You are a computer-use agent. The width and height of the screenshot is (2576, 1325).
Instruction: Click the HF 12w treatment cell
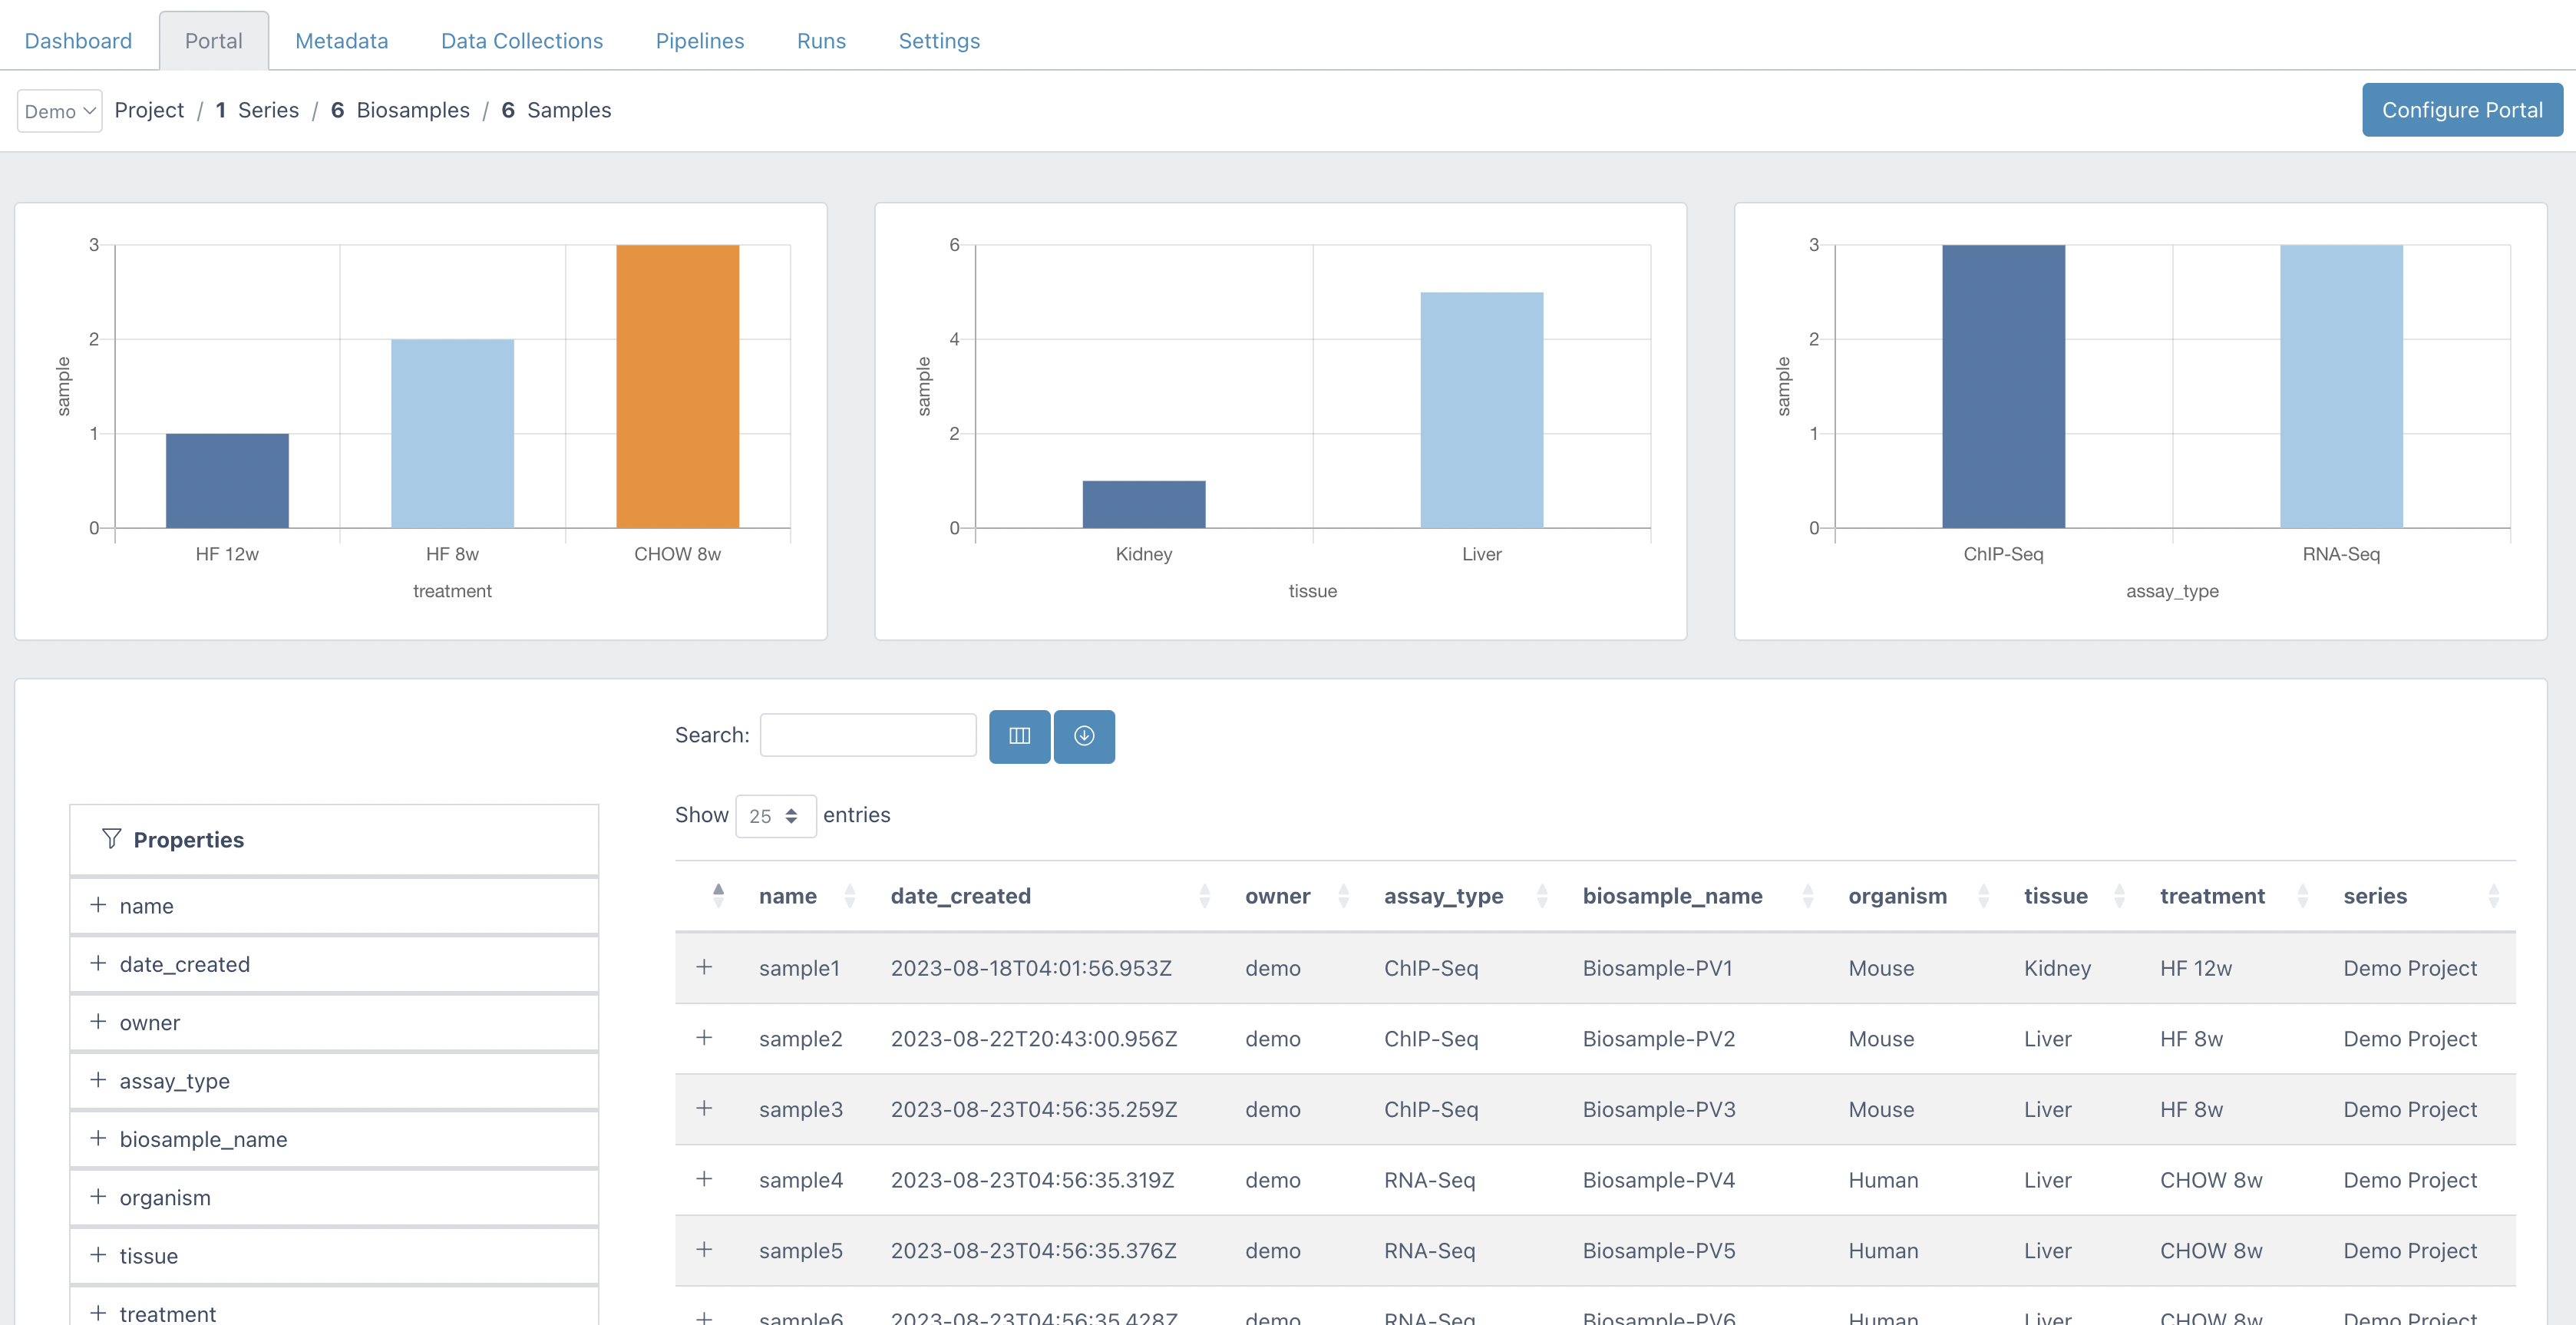click(x=2195, y=968)
